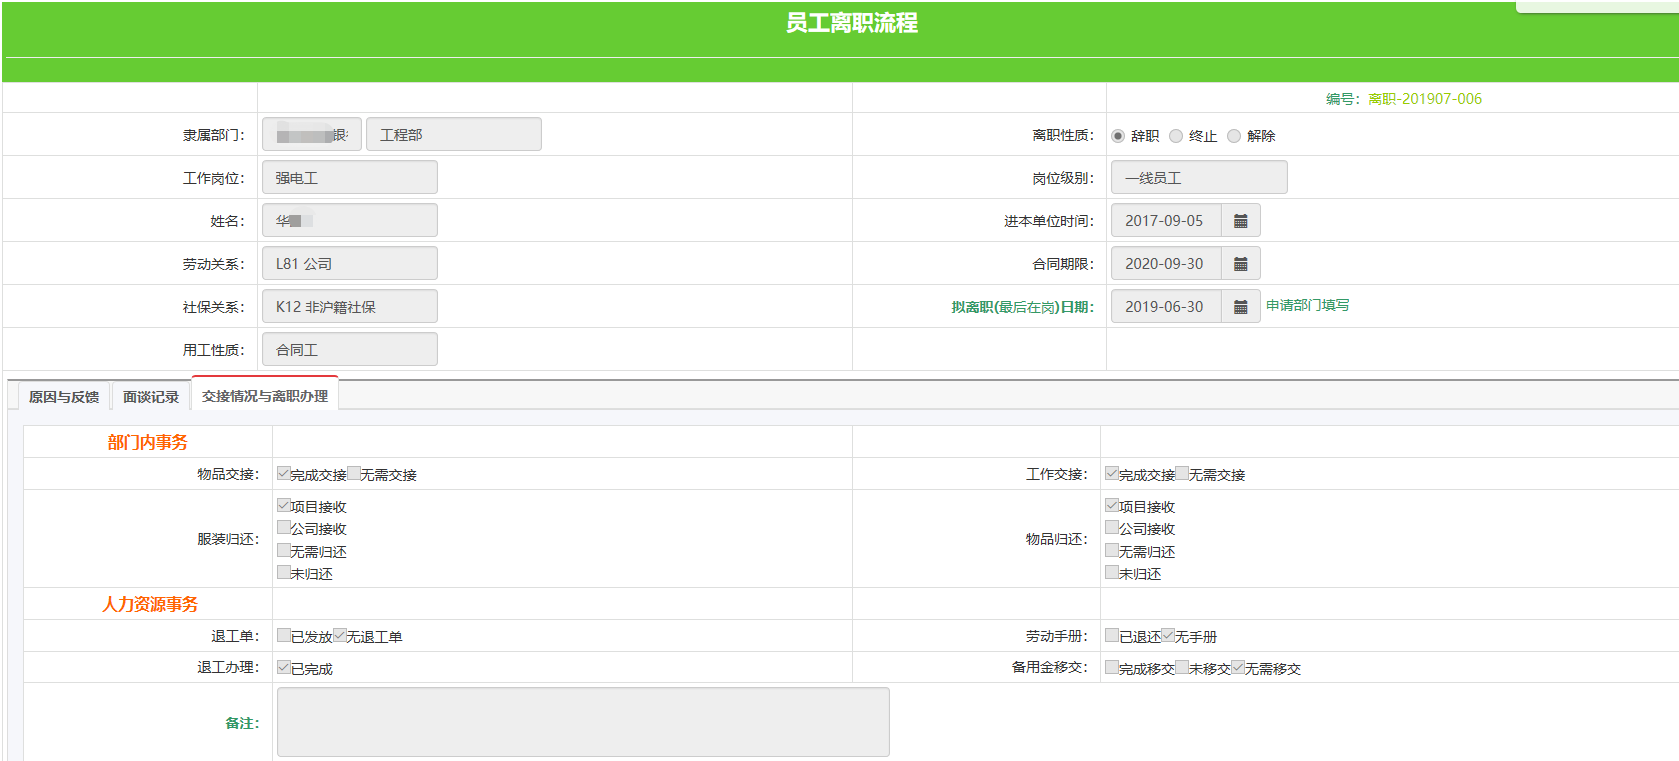The height and width of the screenshot is (761, 1679).
Task: Click the 离职-201907-006 number link
Action: click(1425, 99)
